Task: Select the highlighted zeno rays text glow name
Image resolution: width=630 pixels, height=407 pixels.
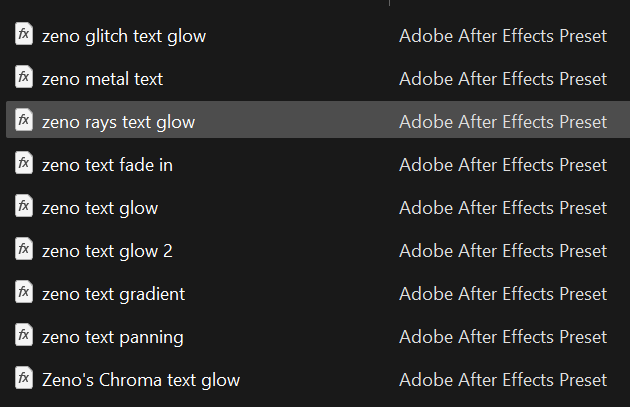Action: pyautogui.click(x=118, y=122)
